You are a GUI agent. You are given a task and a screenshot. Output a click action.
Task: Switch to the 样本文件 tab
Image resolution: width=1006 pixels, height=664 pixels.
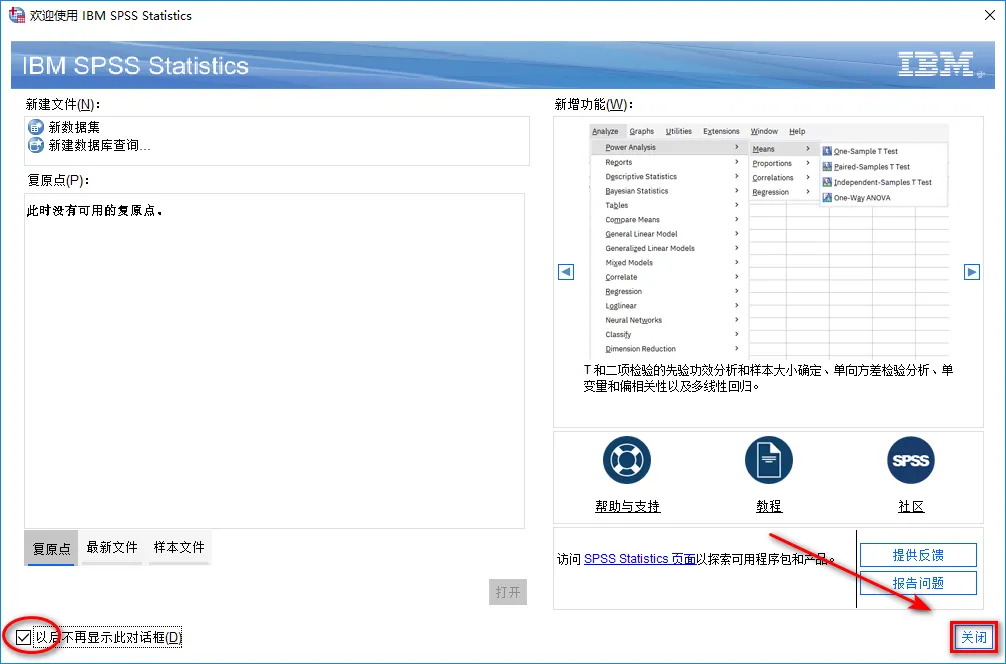click(x=179, y=547)
